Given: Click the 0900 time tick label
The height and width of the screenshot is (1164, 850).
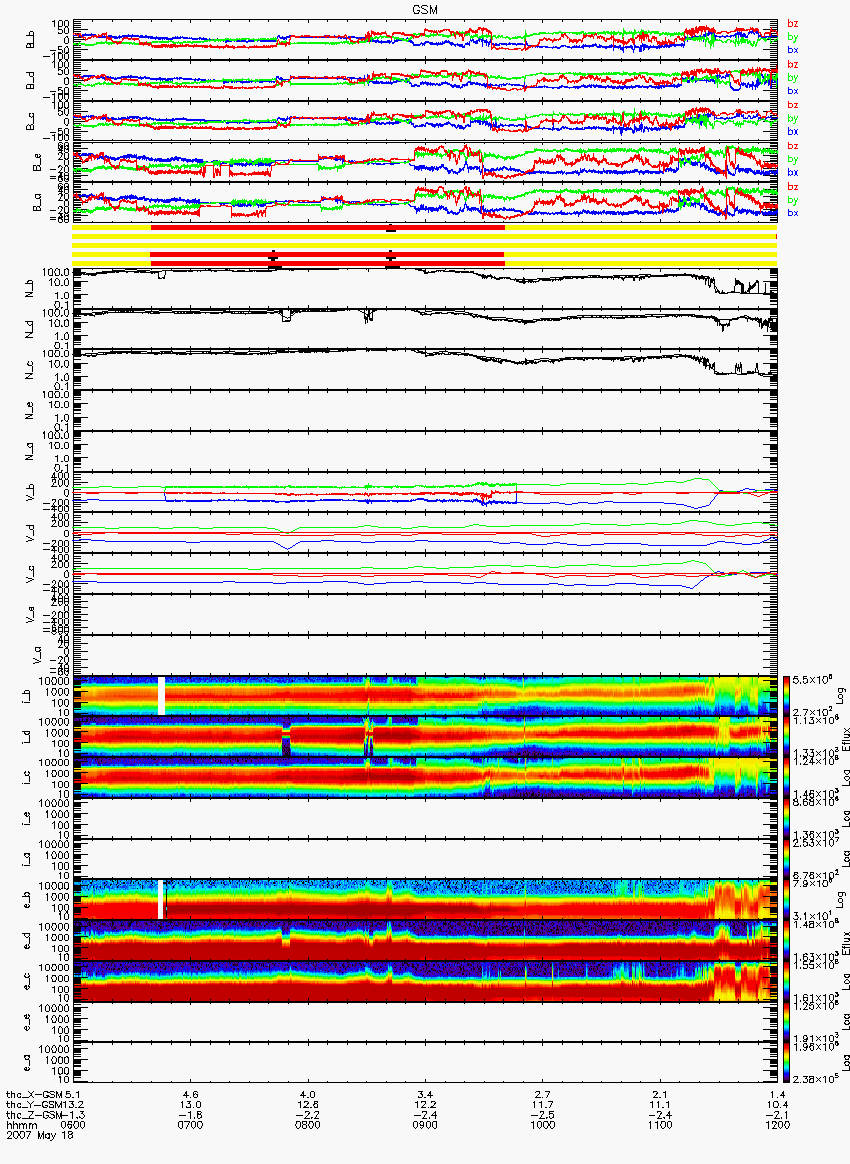Looking at the screenshot, I should click(425, 1125).
